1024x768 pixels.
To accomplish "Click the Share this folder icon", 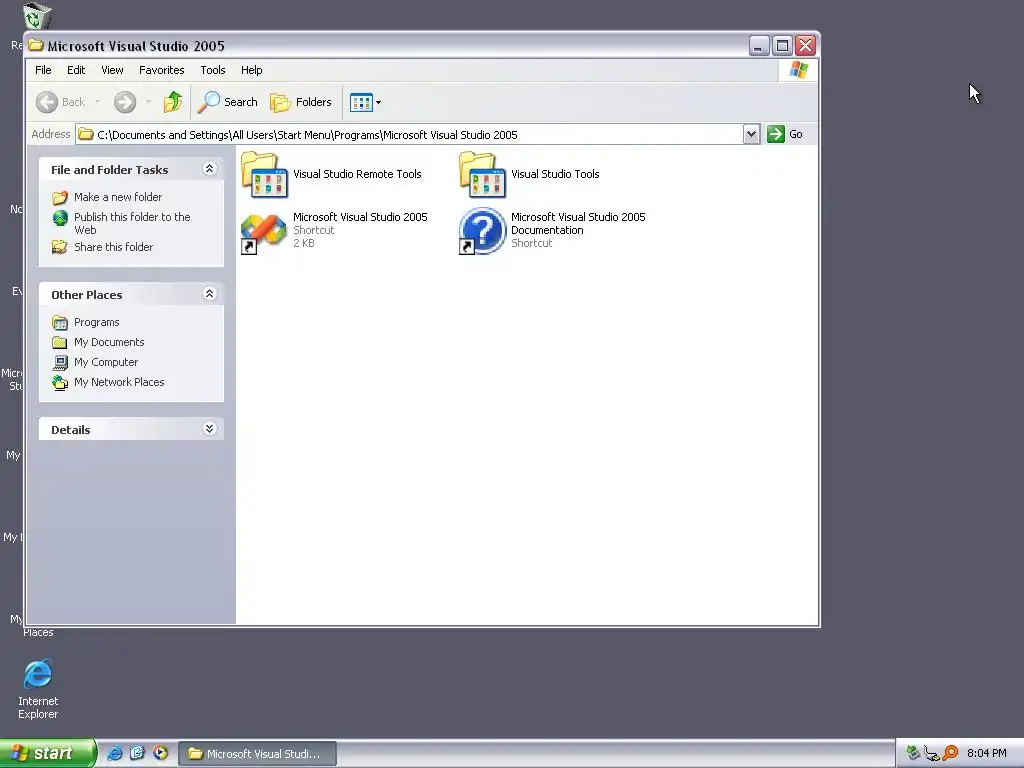I will pyautogui.click(x=60, y=247).
